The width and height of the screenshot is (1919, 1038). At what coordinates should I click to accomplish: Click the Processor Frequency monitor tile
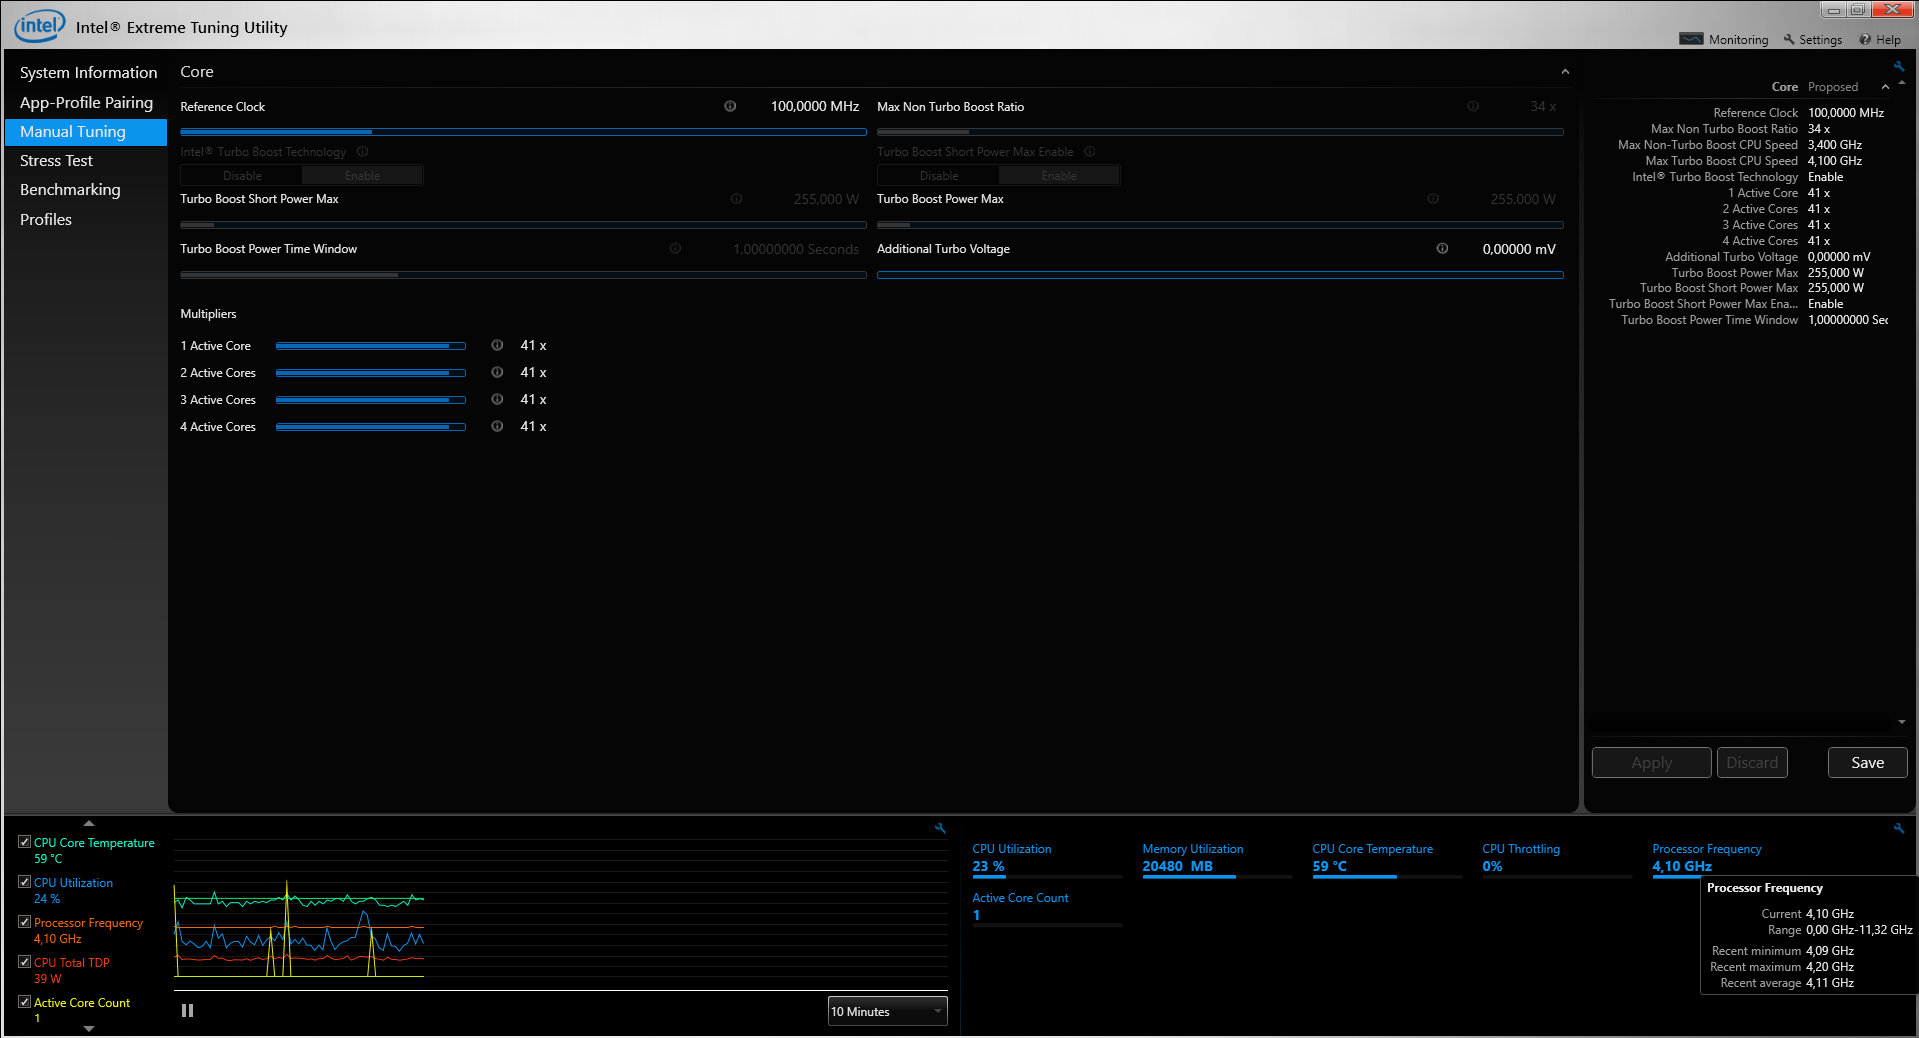pyautogui.click(x=1727, y=860)
